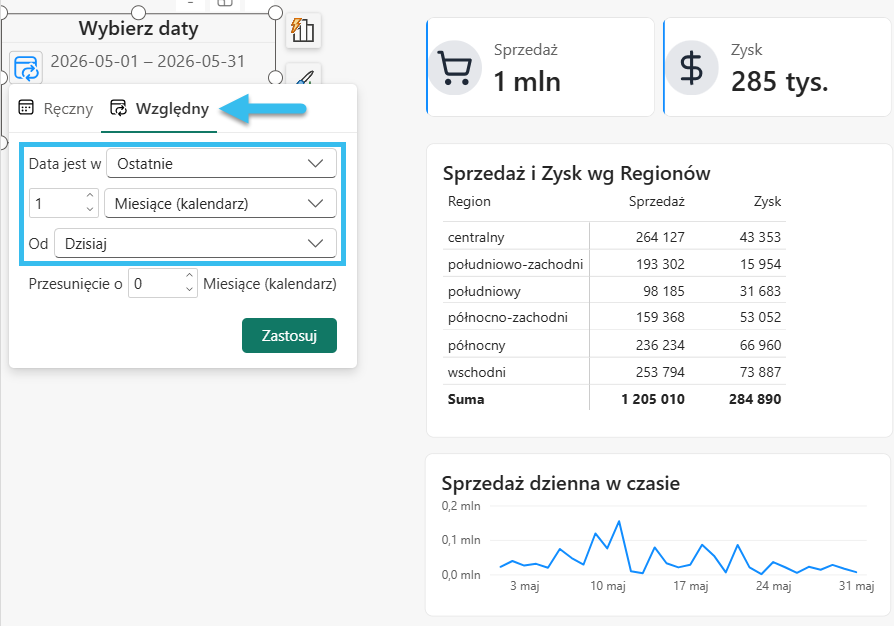Select the wschodni region row

click(x=614, y=372)
